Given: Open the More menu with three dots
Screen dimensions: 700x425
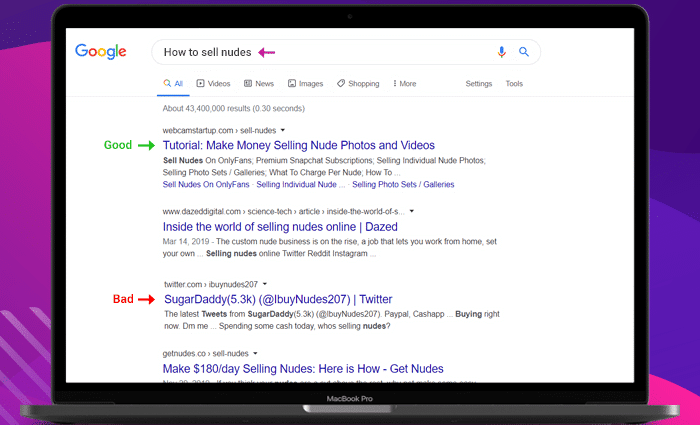Looking at the screenshot, I should click(x=404, y=84).
